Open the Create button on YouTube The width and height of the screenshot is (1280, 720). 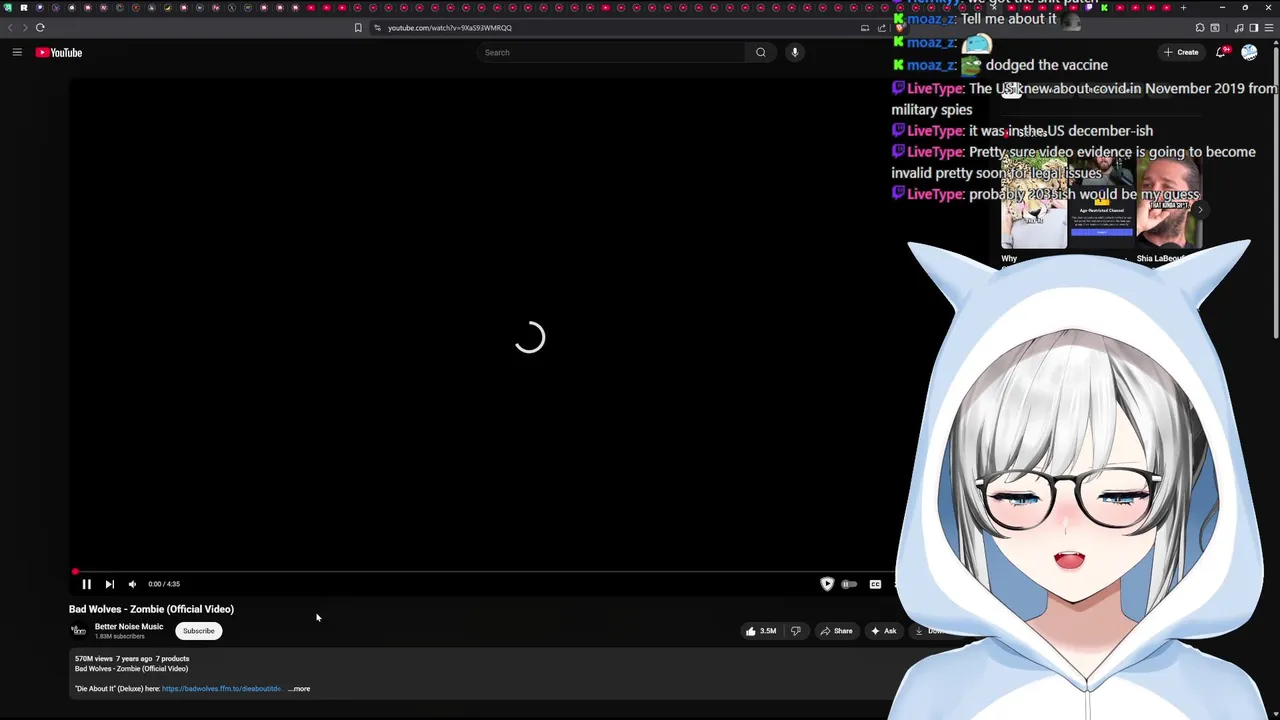click(1181, 52)
